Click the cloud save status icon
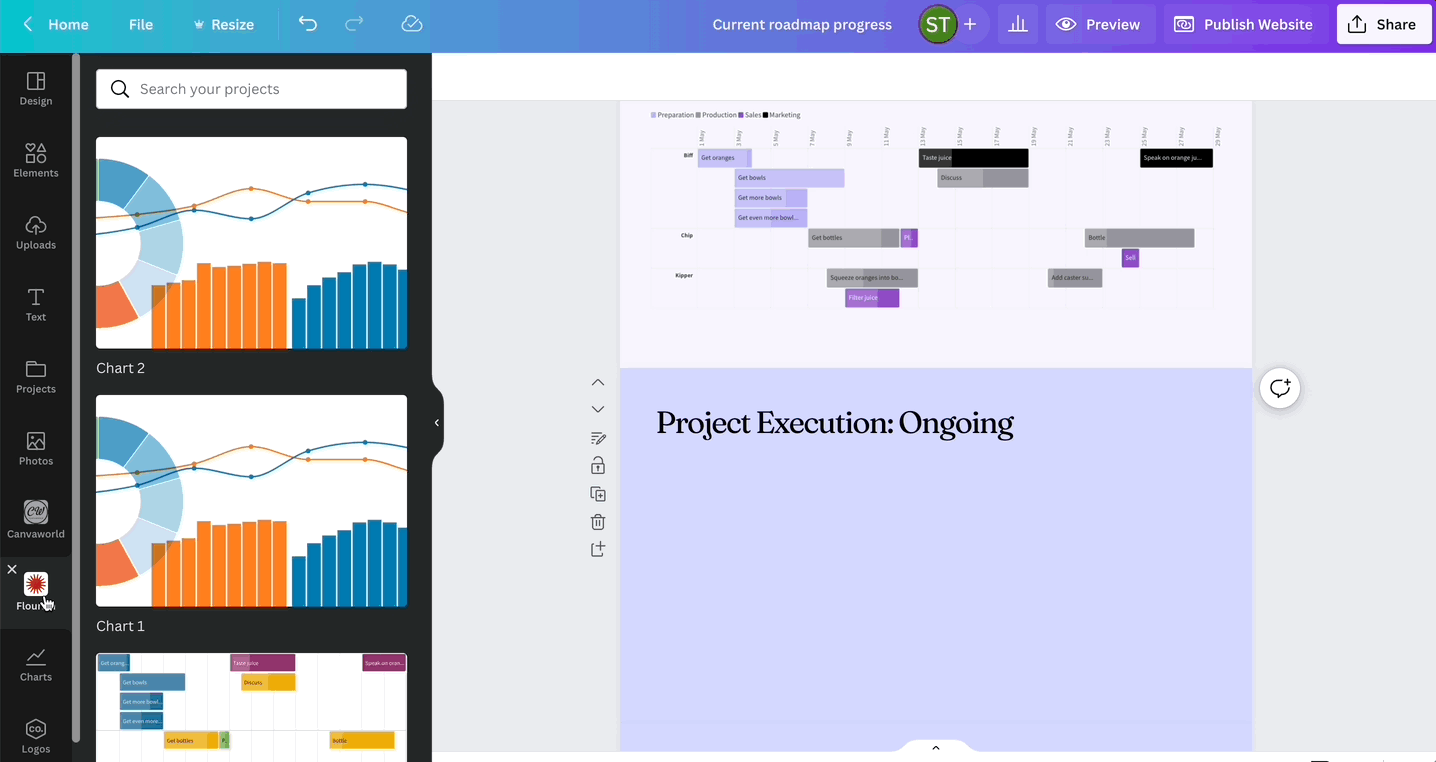The image size is (1436, 762). pos(411,24)
